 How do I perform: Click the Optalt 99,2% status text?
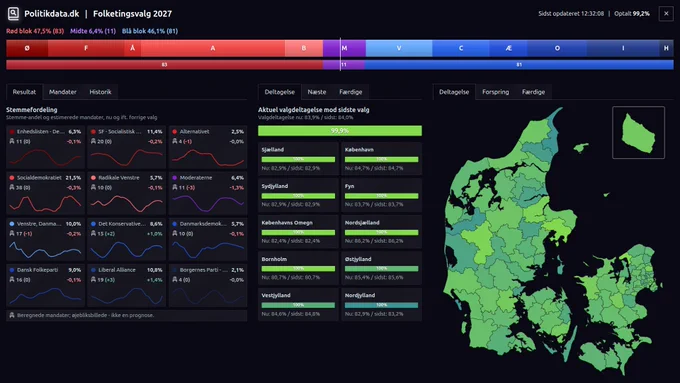[x=632, y=13]
